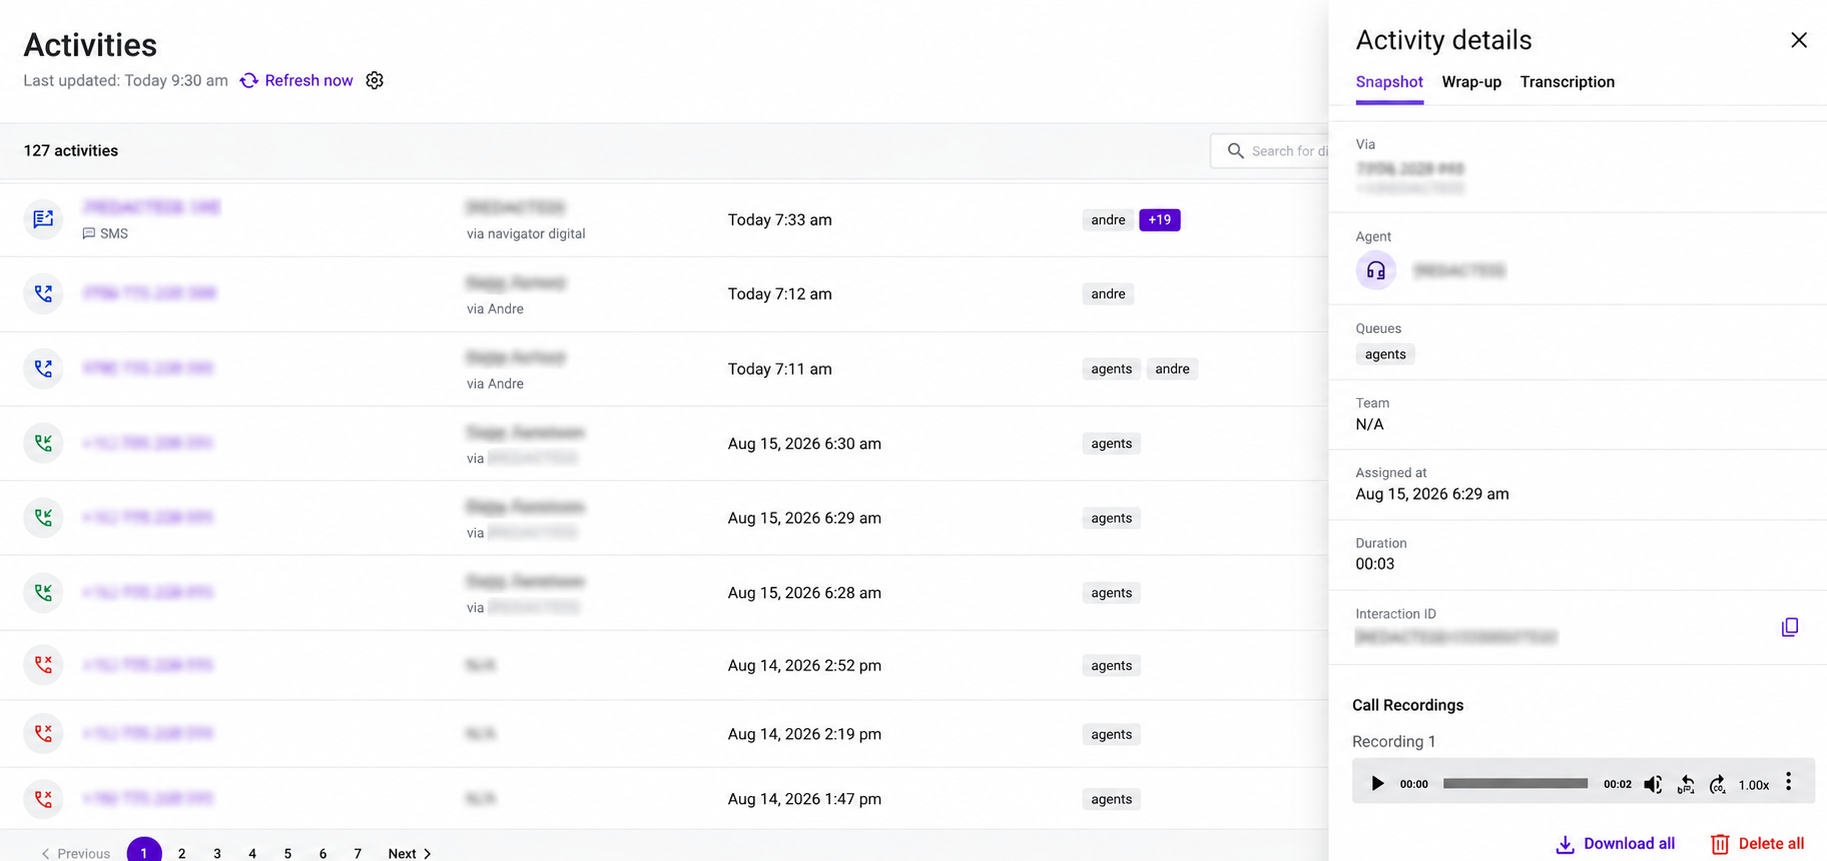Click the 'Today 7:33 am' timestamp
The width and height of the screenshot is (1827, 861).
pos(780,220)
